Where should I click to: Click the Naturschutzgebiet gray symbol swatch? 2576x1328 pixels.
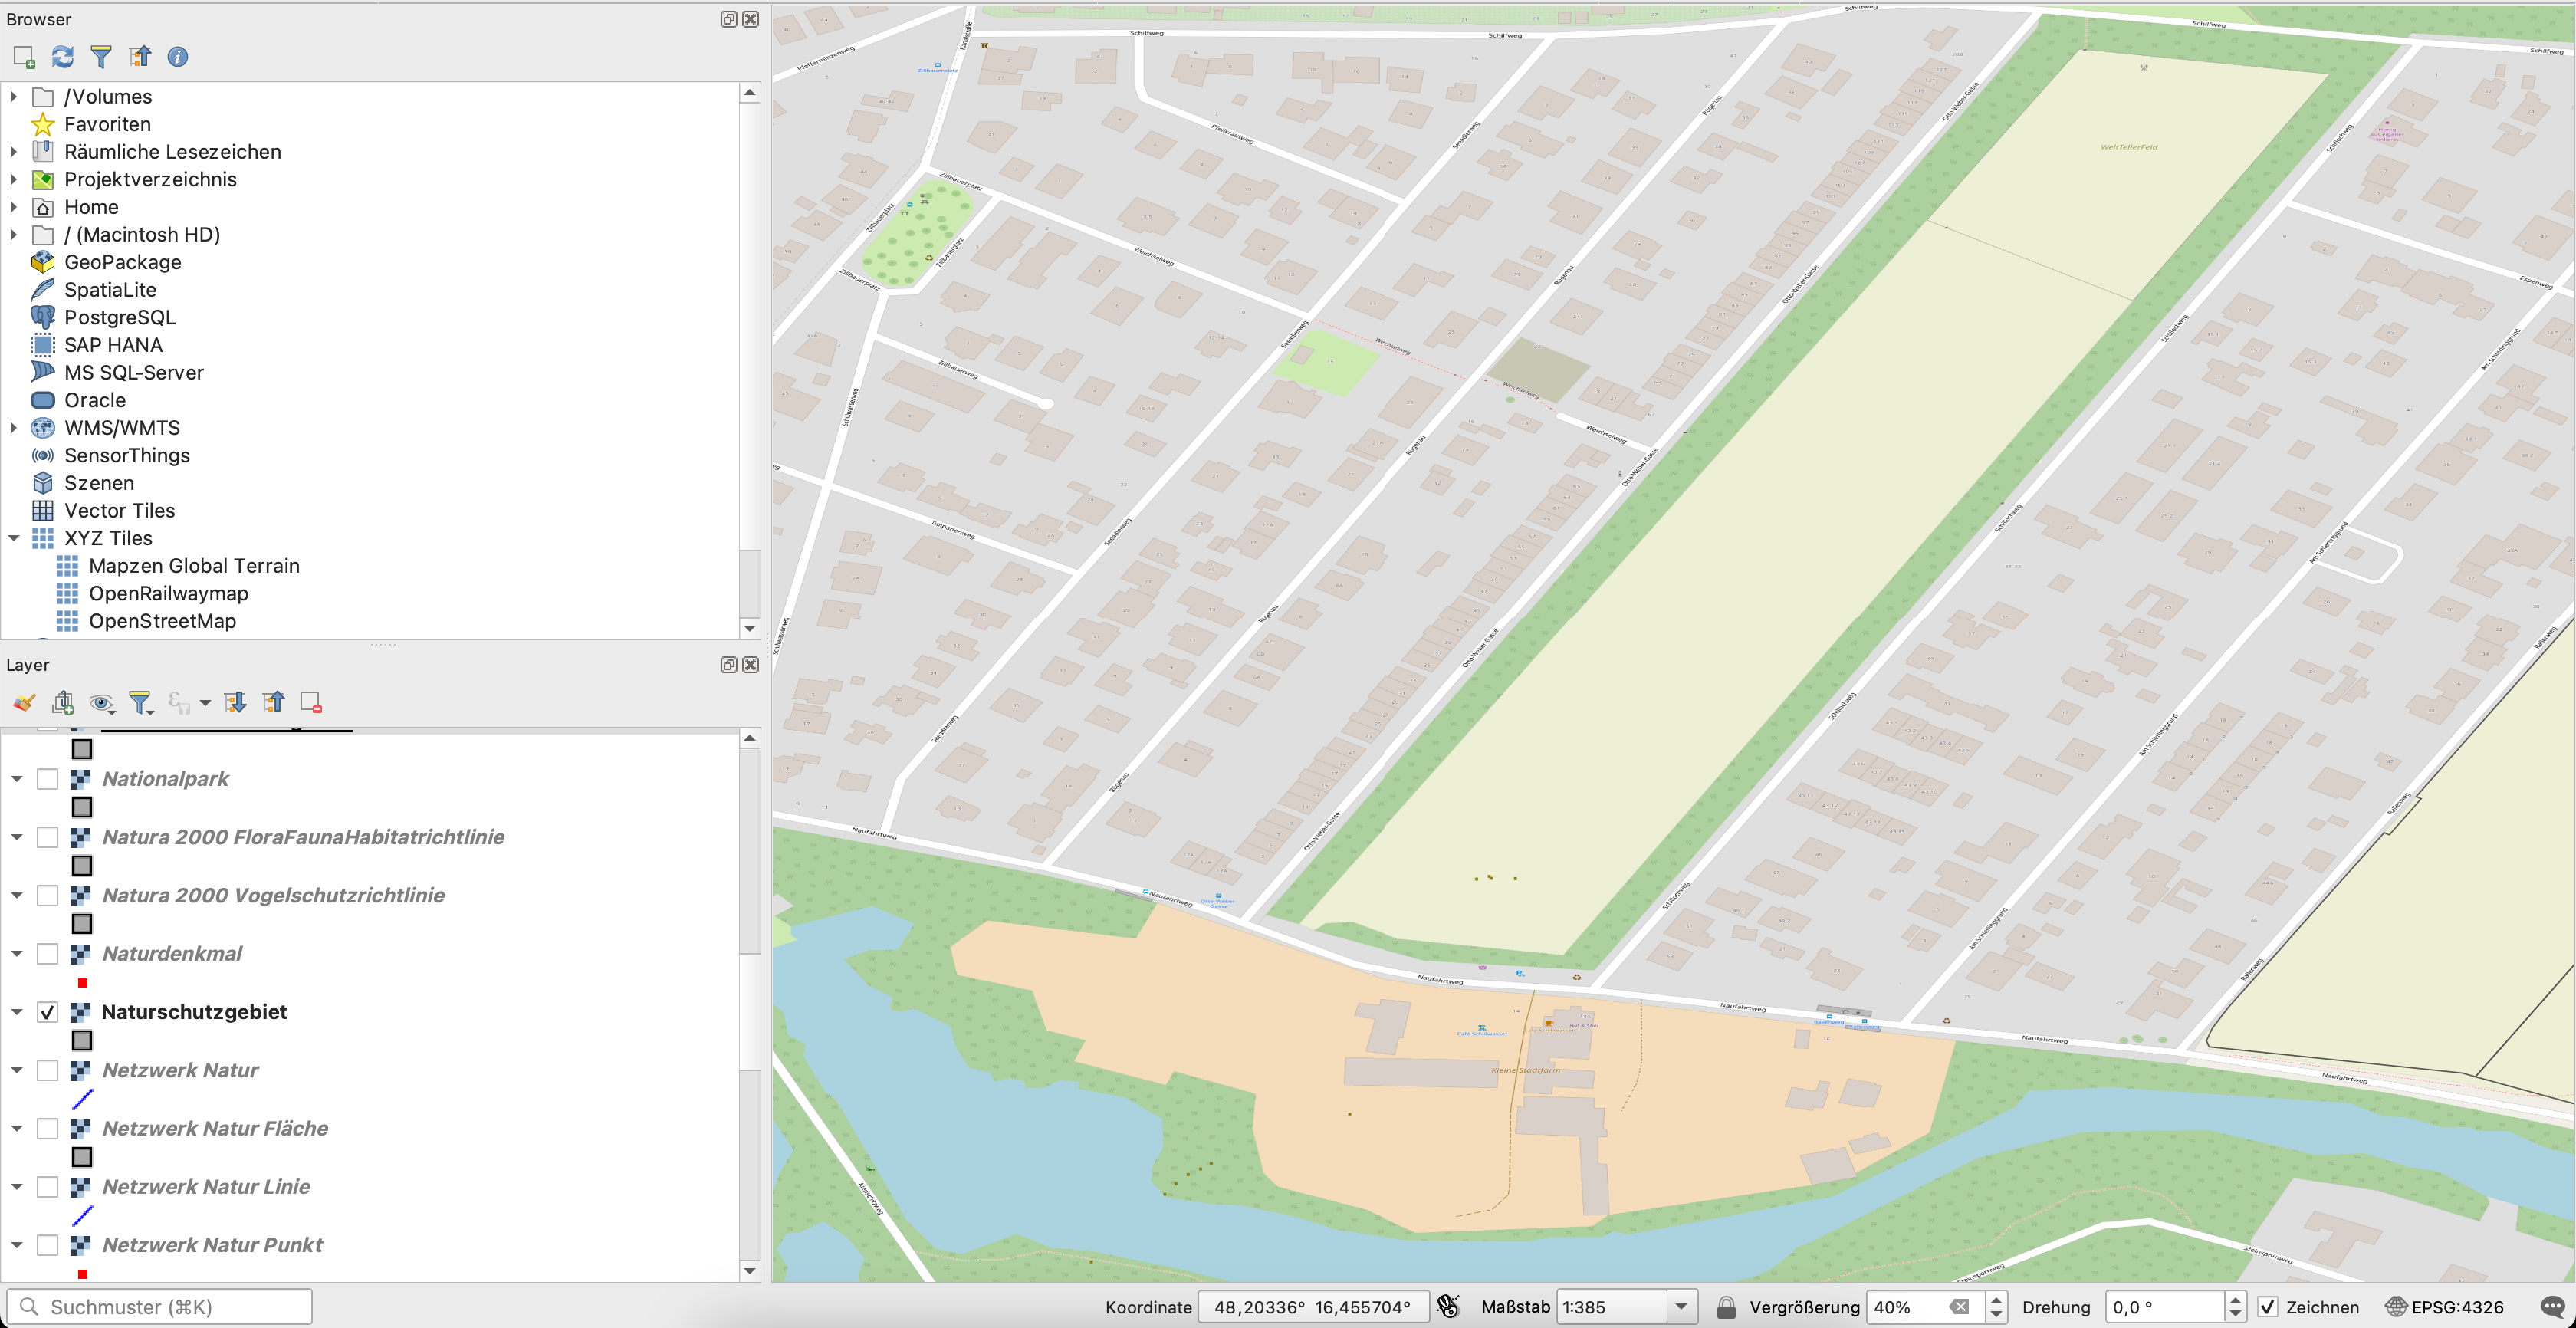(x=82, y=1041)
